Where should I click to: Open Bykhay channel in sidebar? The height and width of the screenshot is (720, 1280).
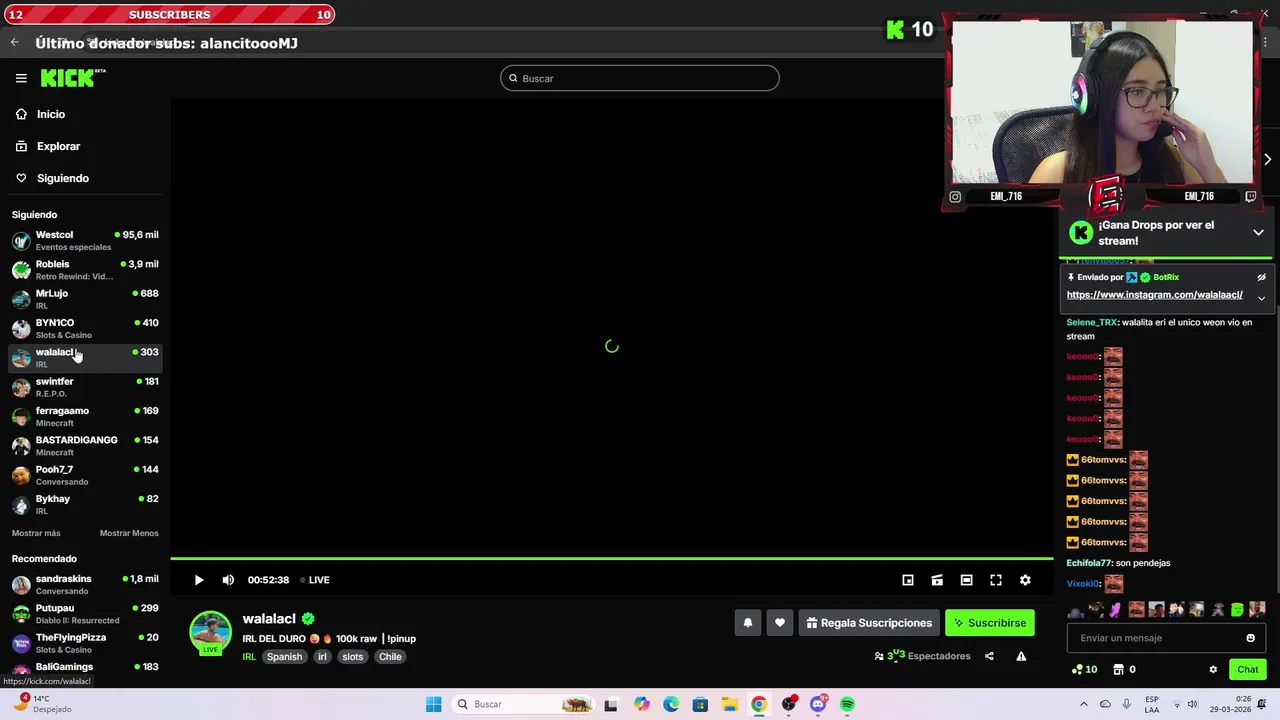[85, 504]
